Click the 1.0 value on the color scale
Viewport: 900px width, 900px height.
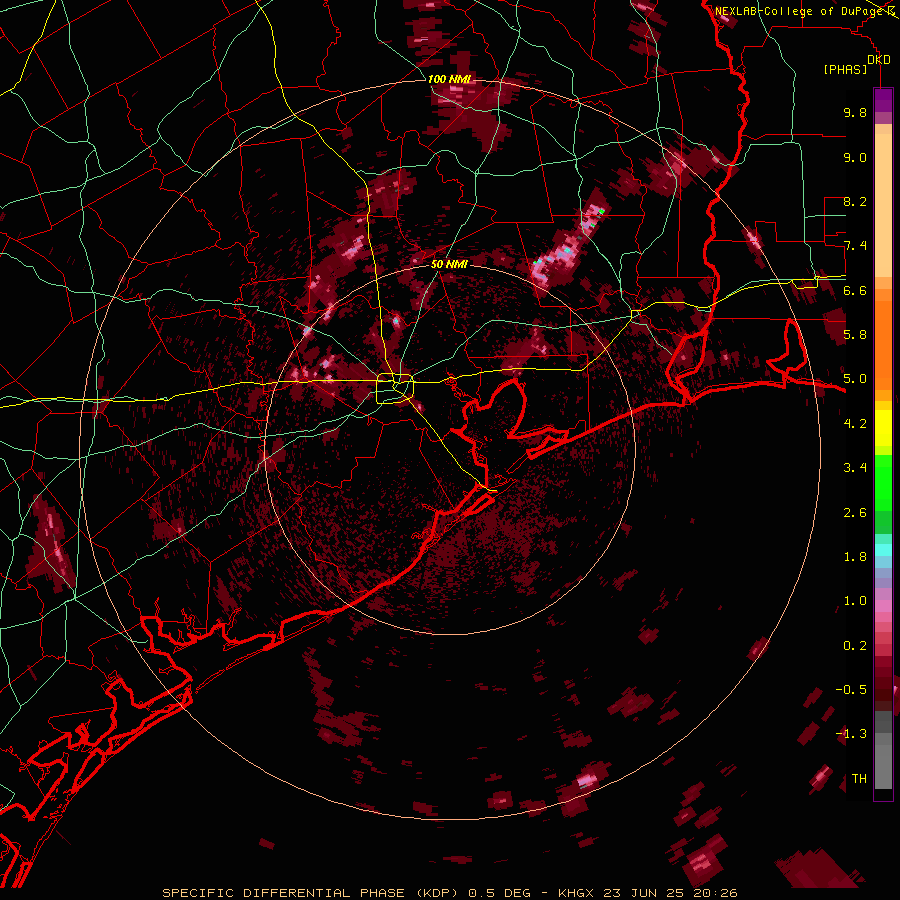pos(855,602)
